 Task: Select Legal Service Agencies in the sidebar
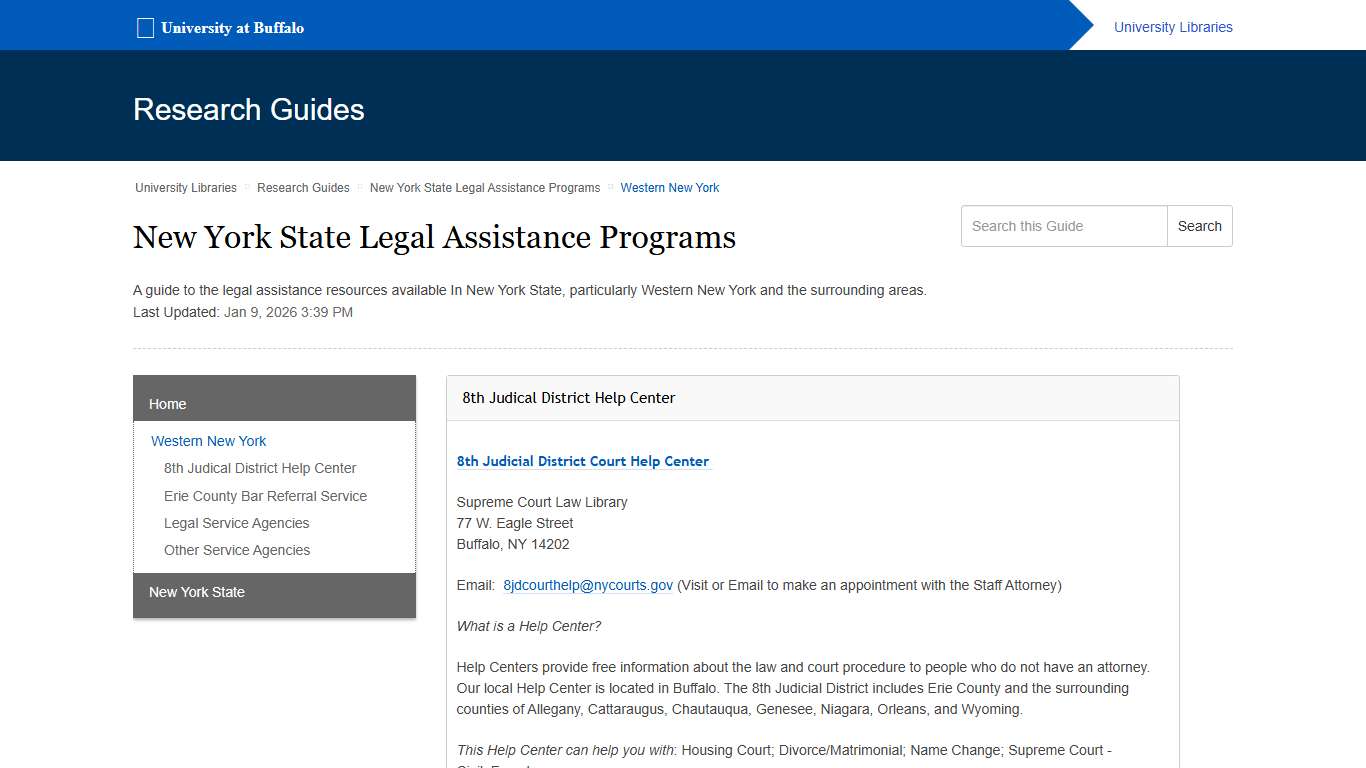click(236, 523)
